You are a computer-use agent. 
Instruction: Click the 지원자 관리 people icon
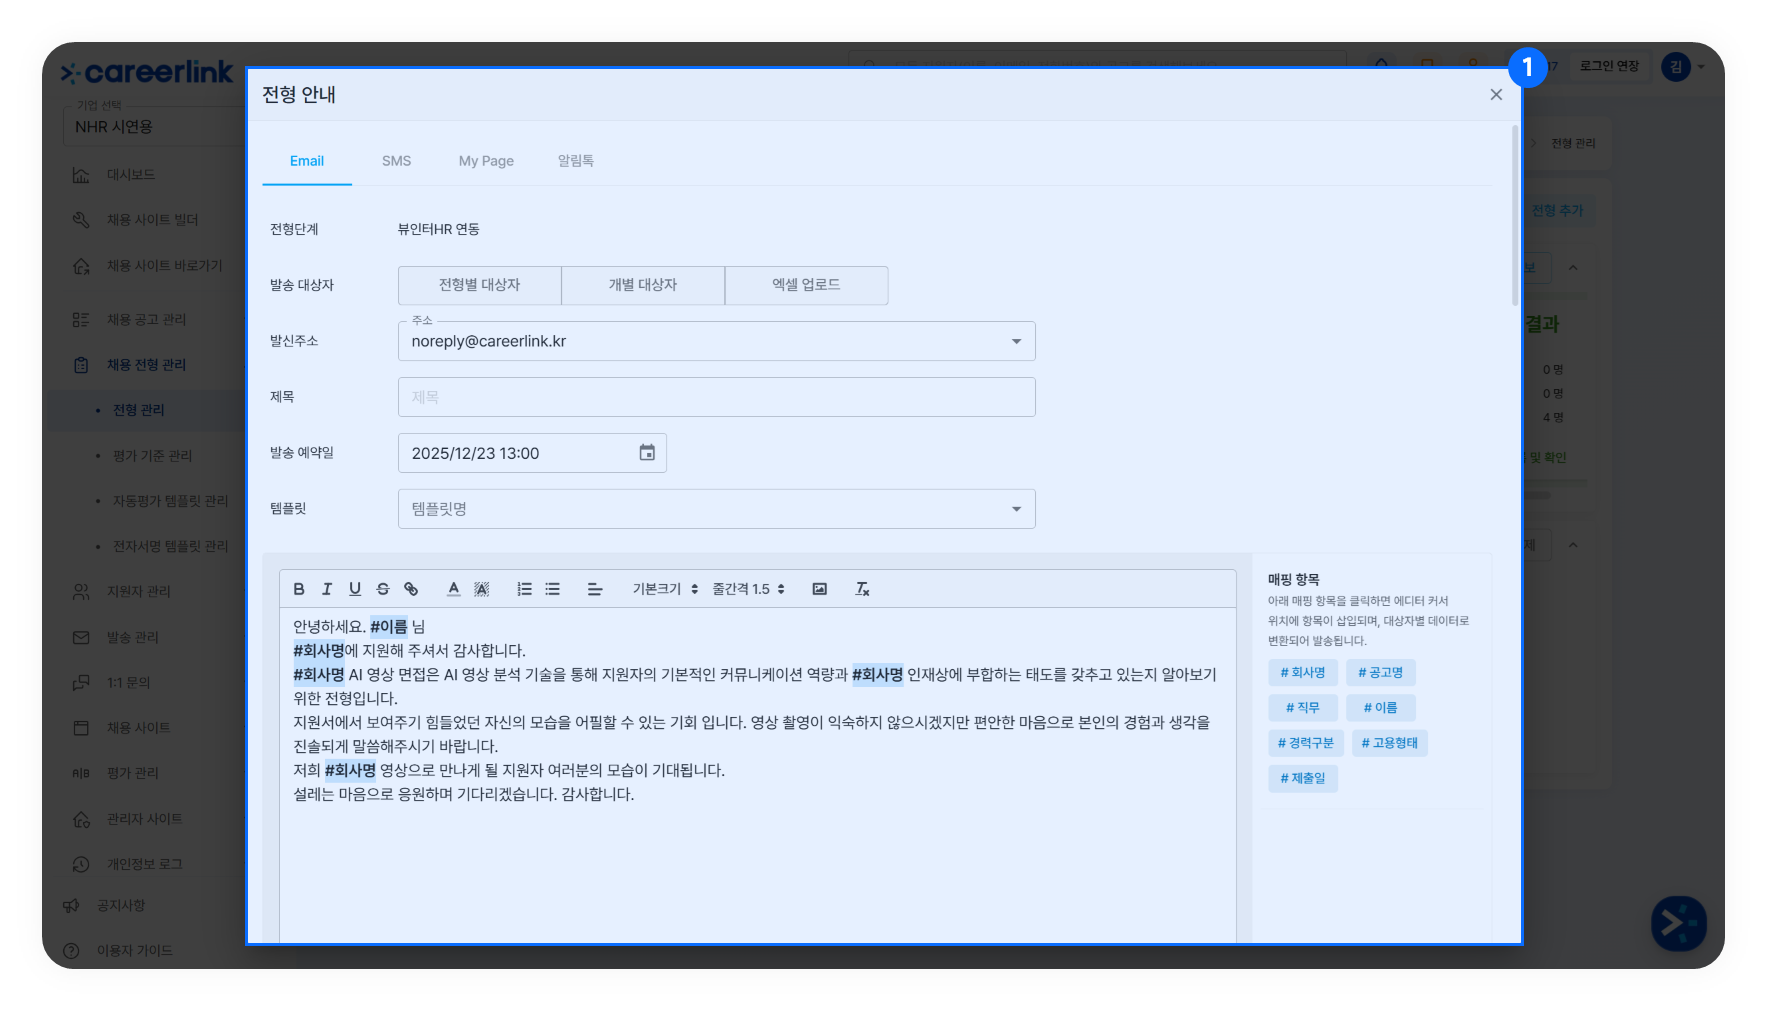point(81,592)
